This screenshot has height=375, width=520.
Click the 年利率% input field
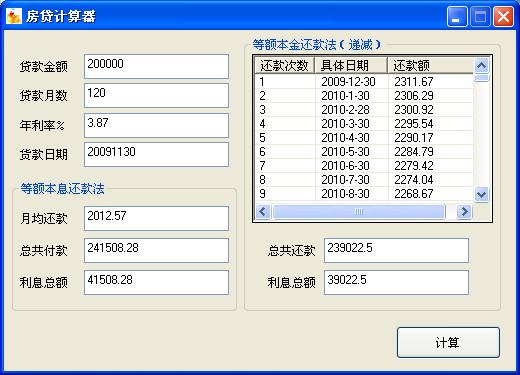point(156,125)
